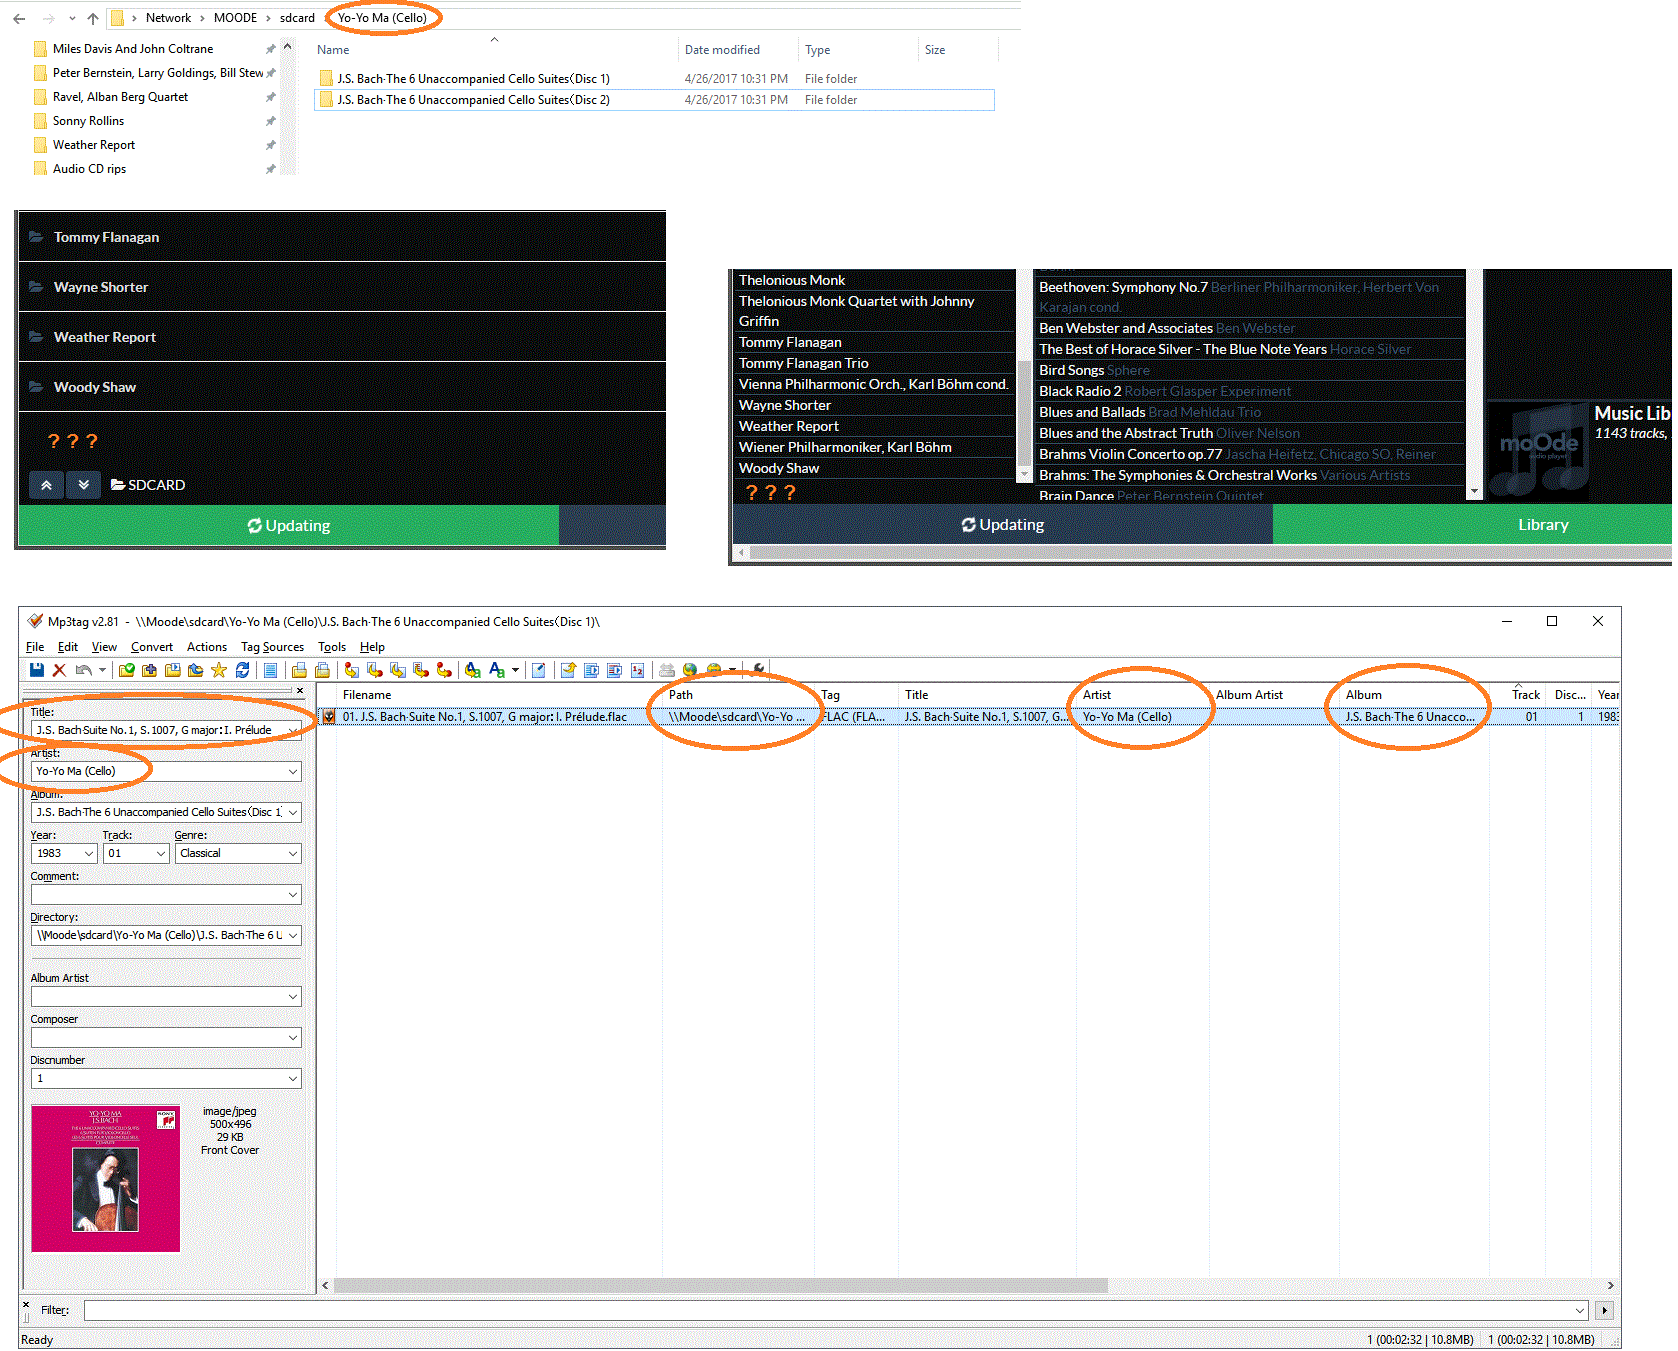Click the red X Remove tag icon
Screen dimensions: 1678x1351
[60, 670]
